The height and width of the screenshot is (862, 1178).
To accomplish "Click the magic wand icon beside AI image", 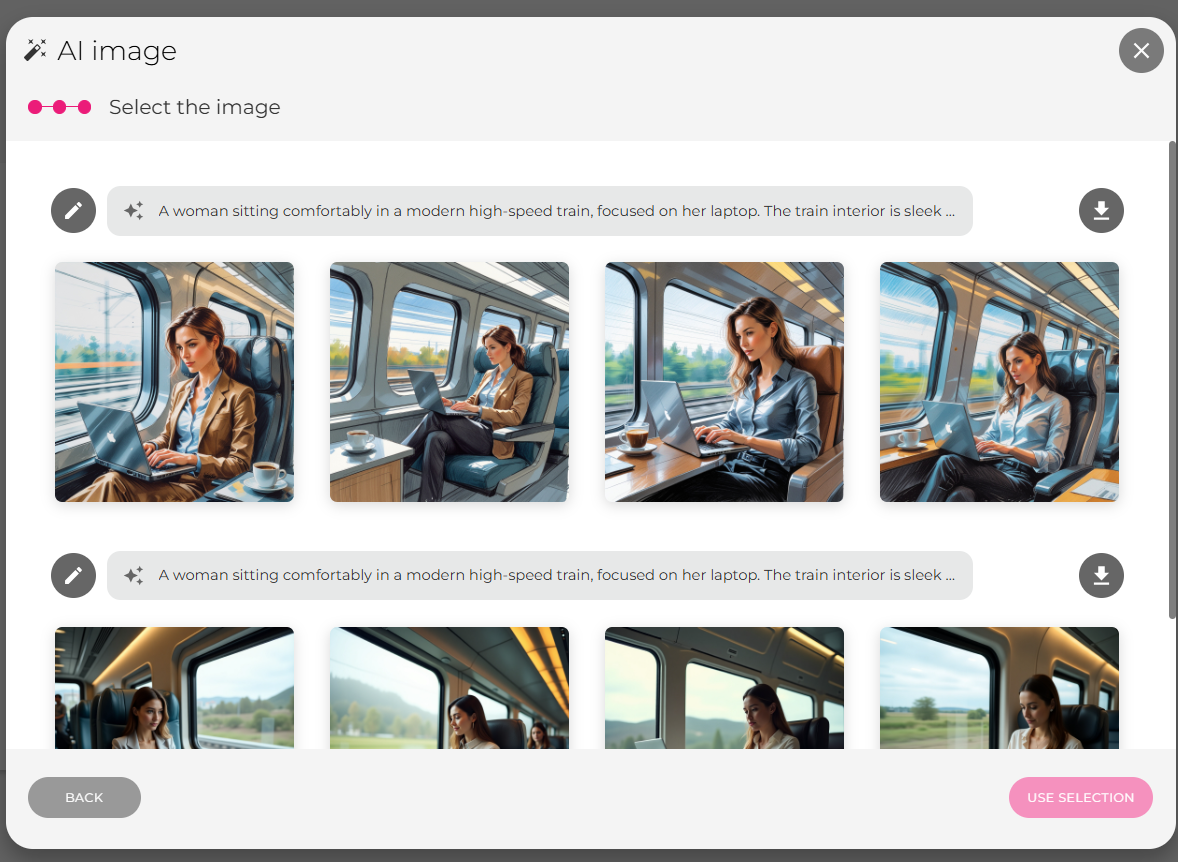I will point(35,50).
